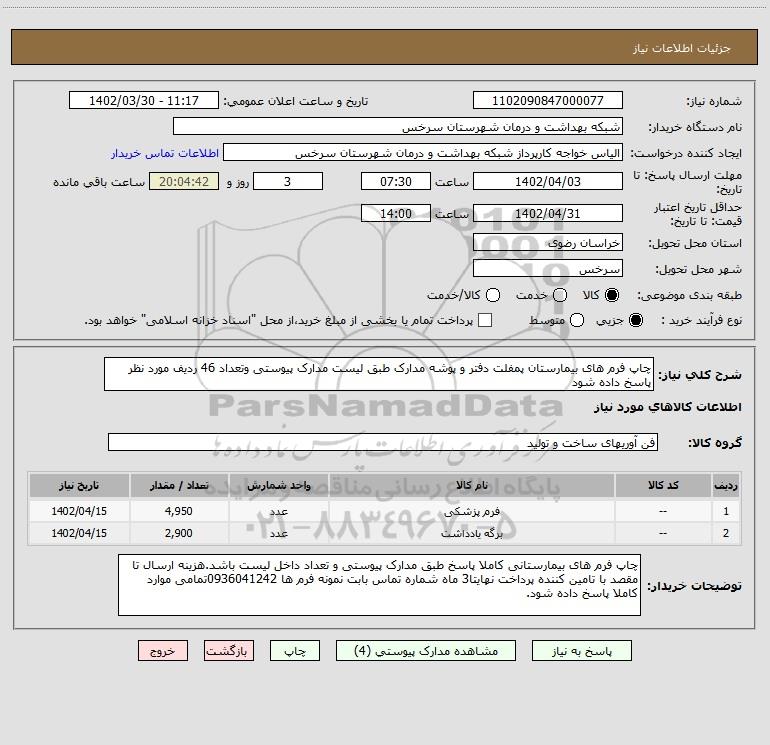770x745 pixels.
Task: Click the unit cell عدد in فرم پزشکی row
Action: click(x=278, y=511)
